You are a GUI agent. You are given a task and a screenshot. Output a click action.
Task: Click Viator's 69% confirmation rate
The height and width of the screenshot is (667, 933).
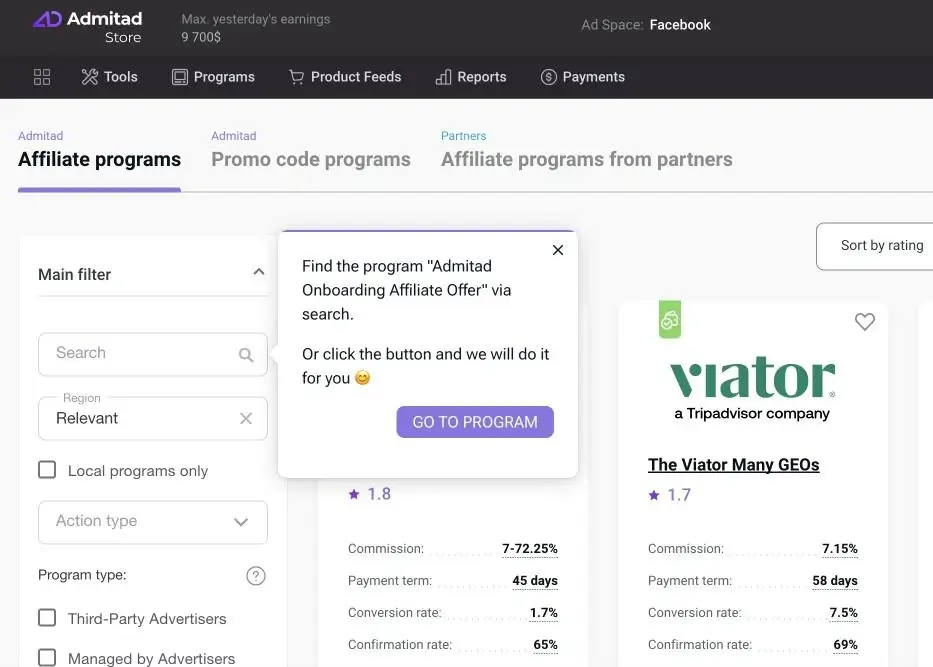click(846, 645)
